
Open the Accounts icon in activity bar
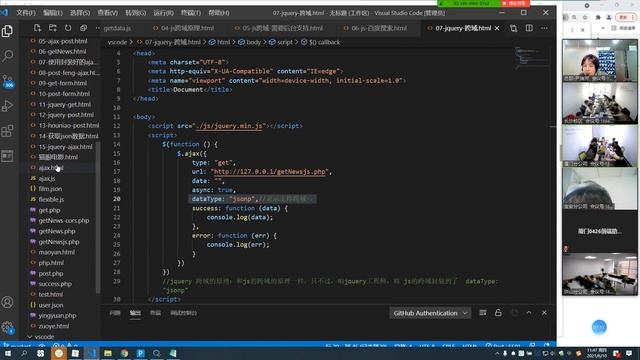click(x=7, y=302)
